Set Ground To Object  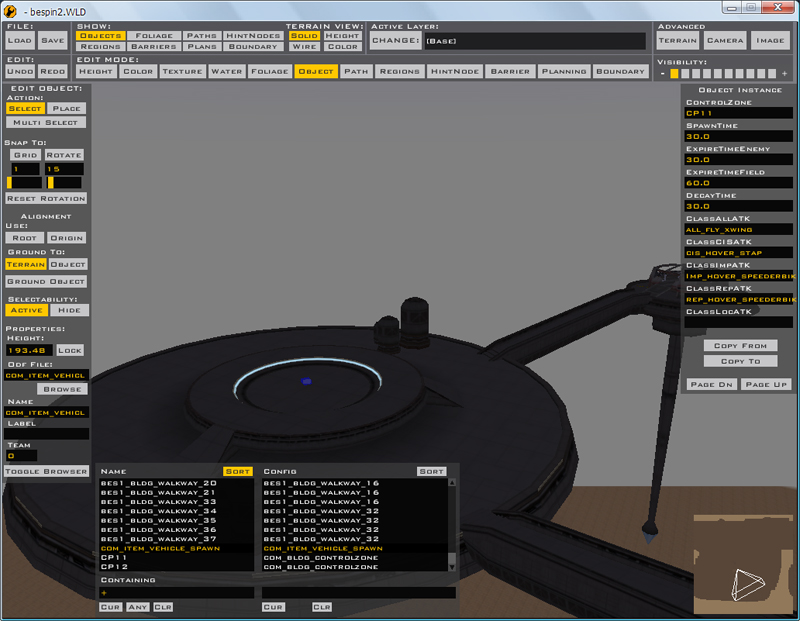click(68, 264)
